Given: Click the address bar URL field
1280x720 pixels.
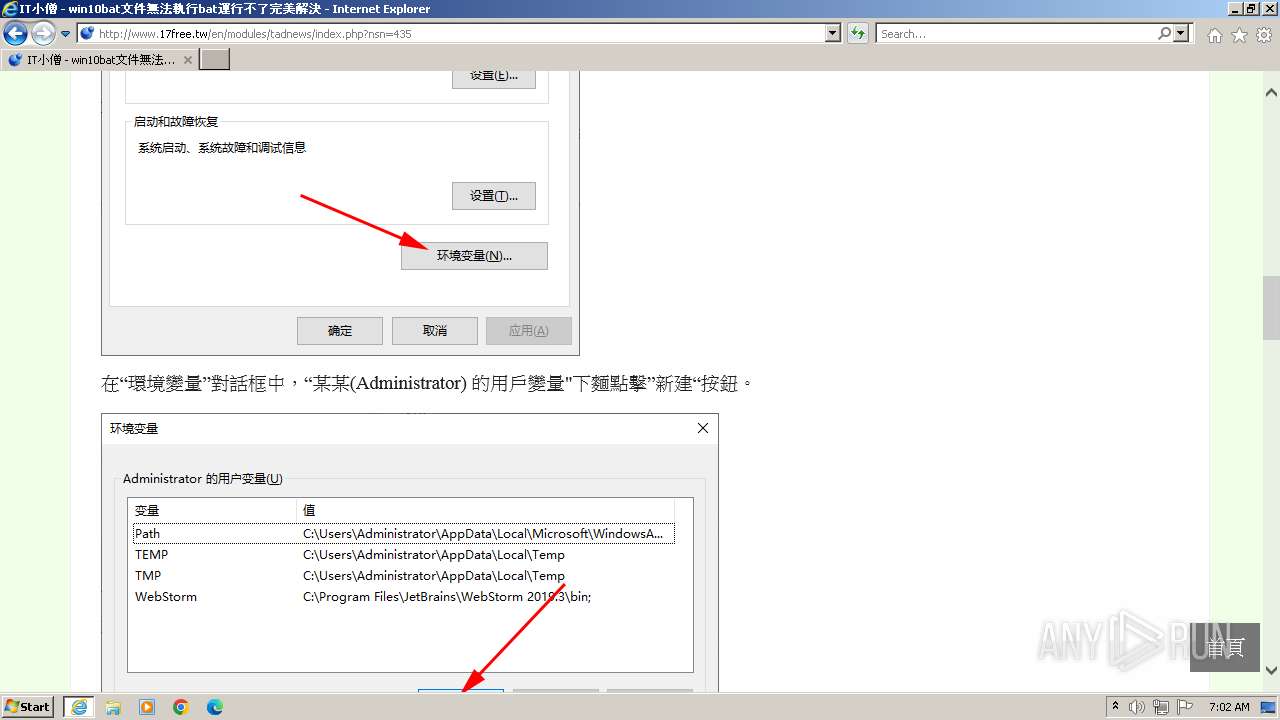Looking at the screenshot, I should coord(450,33).
